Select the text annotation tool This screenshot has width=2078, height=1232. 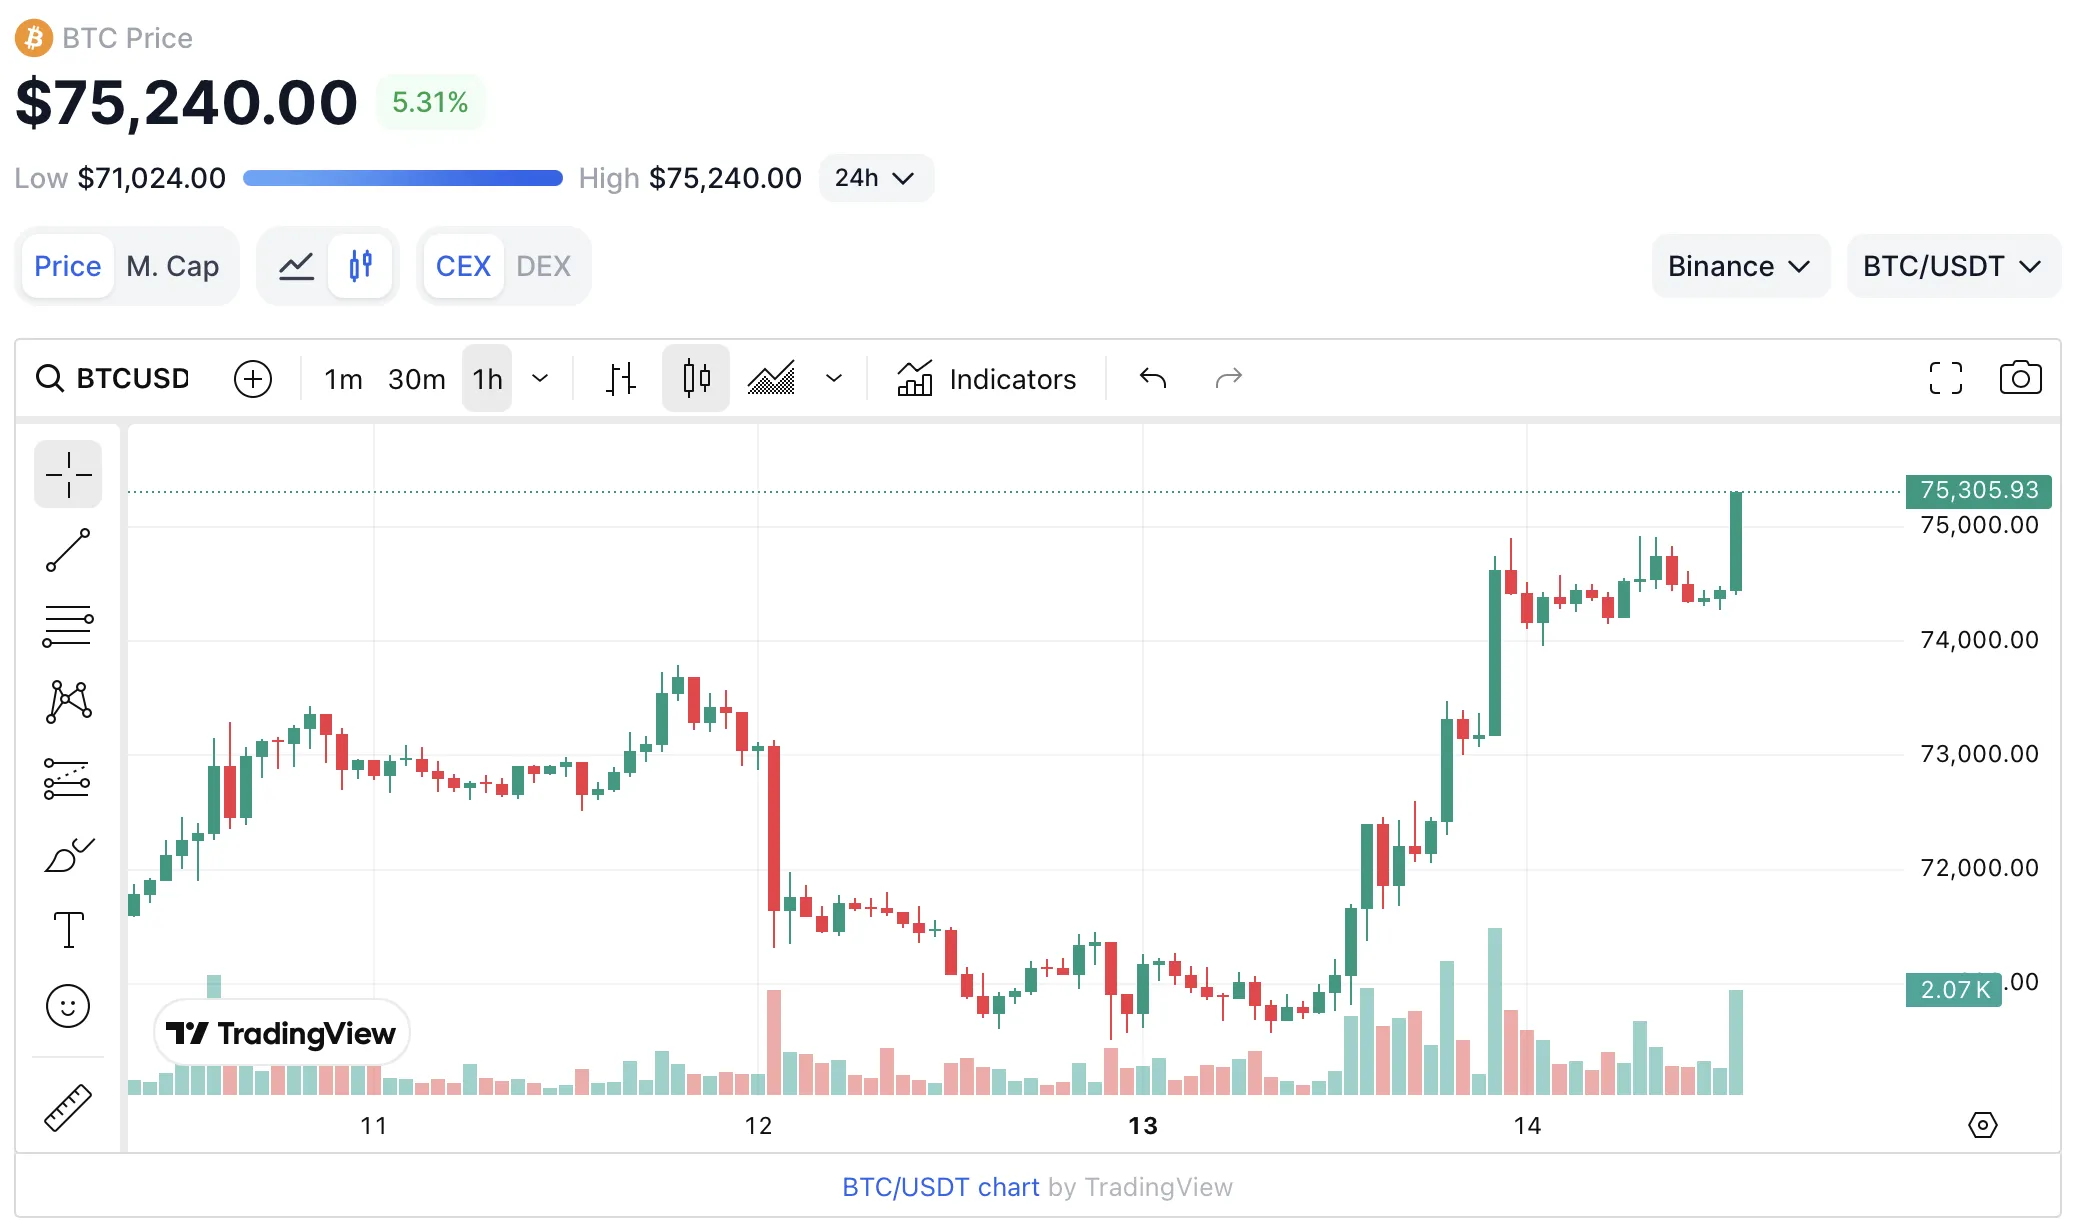(x=68, y=930)
